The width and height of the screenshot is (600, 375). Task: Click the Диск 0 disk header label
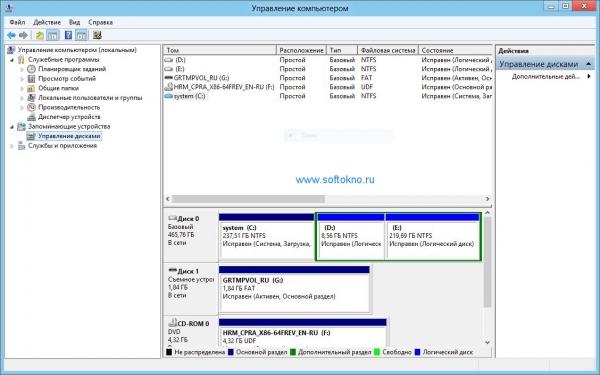click(188, 218)
